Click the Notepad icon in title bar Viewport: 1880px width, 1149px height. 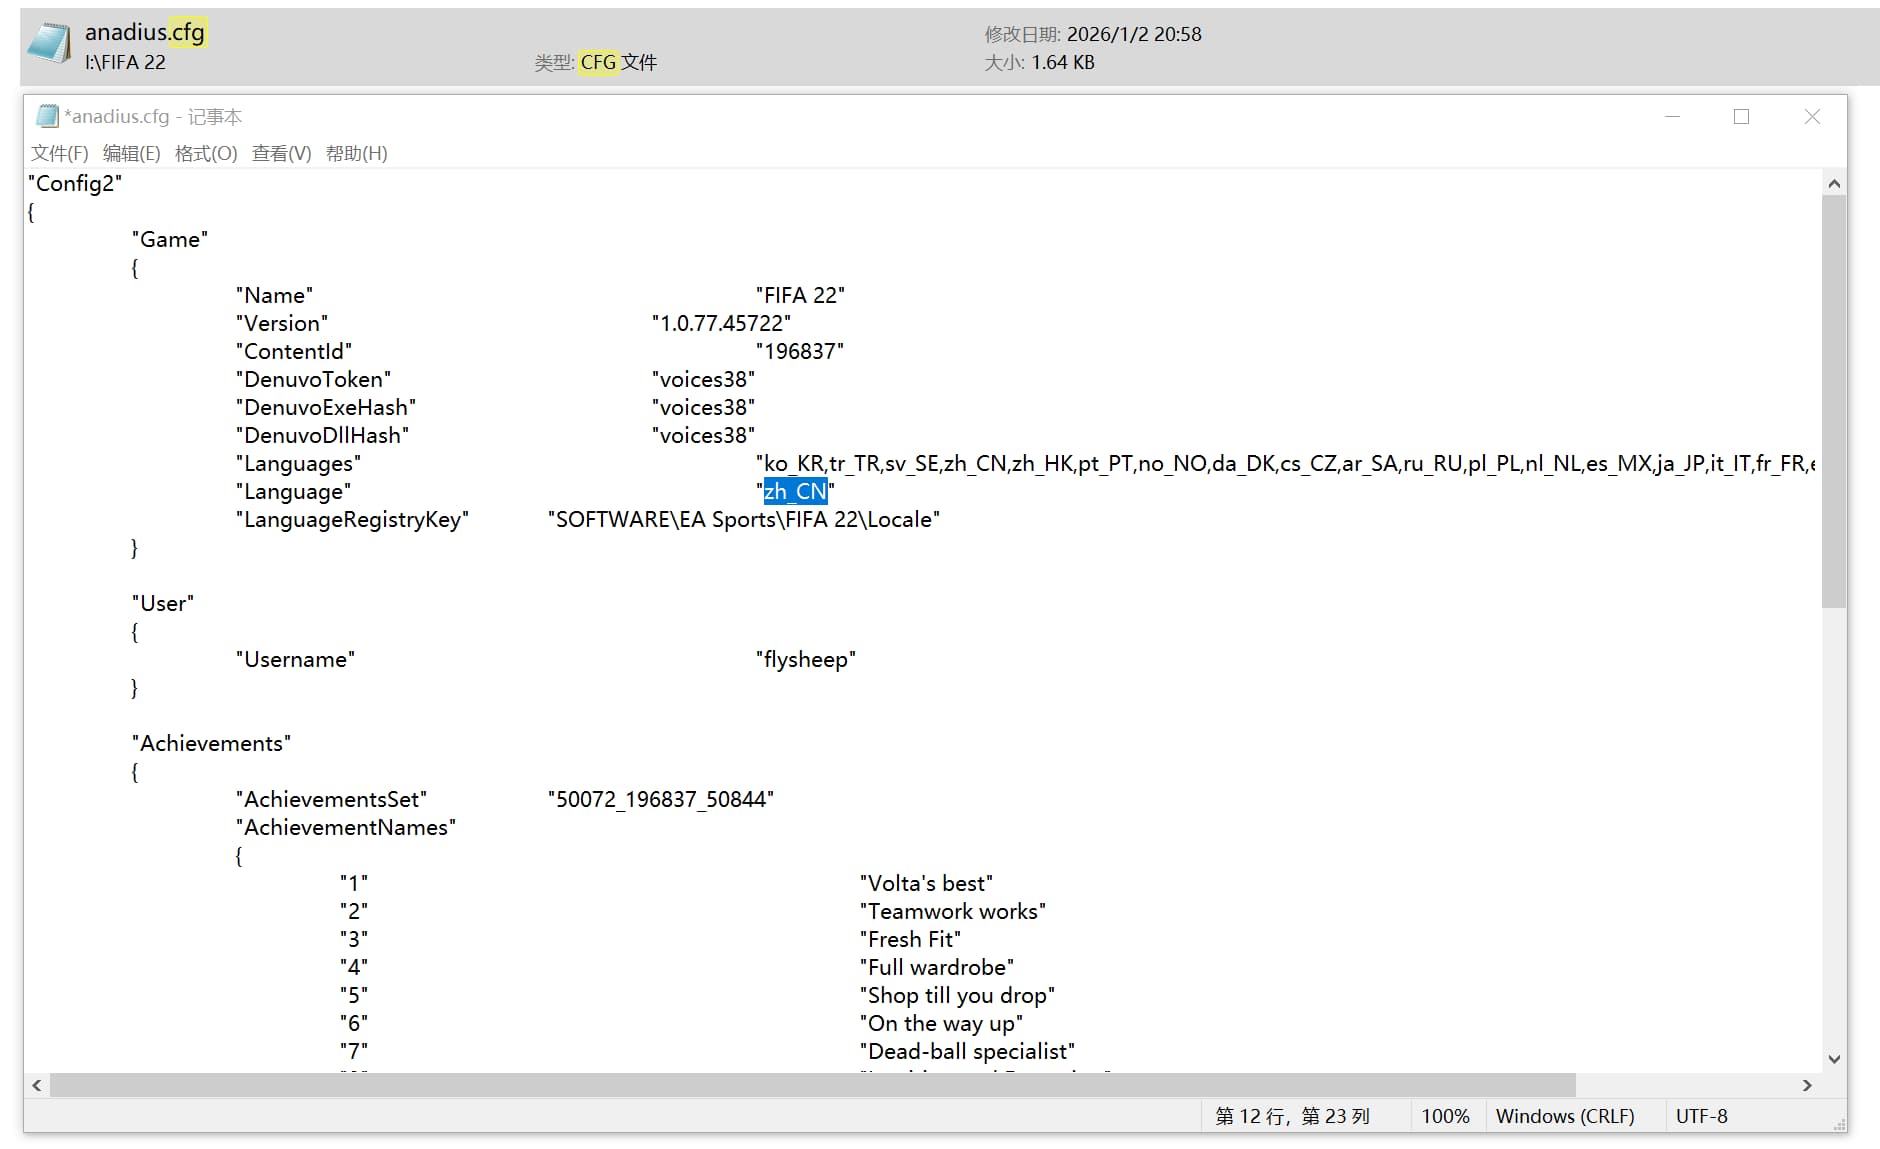pos(47,116)
